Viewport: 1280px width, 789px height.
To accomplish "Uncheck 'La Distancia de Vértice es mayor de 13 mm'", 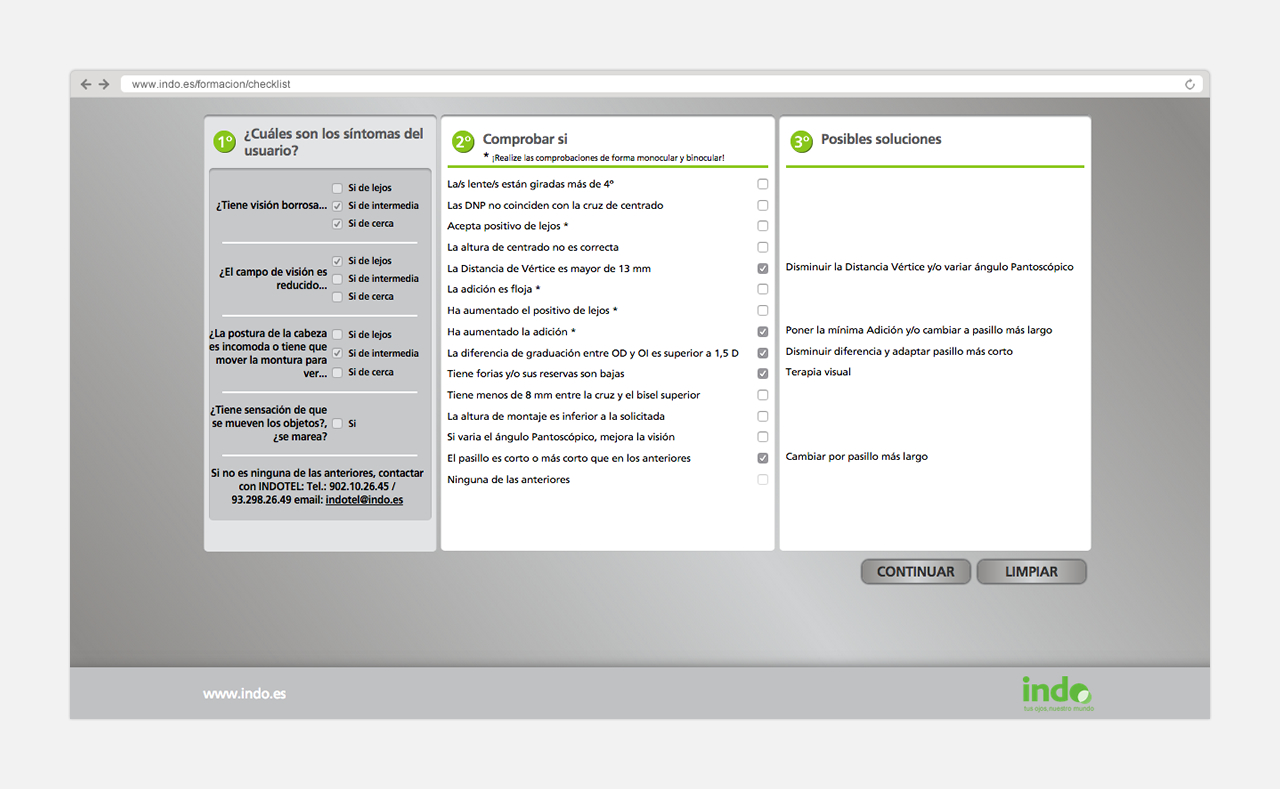I will click(762, 268).
